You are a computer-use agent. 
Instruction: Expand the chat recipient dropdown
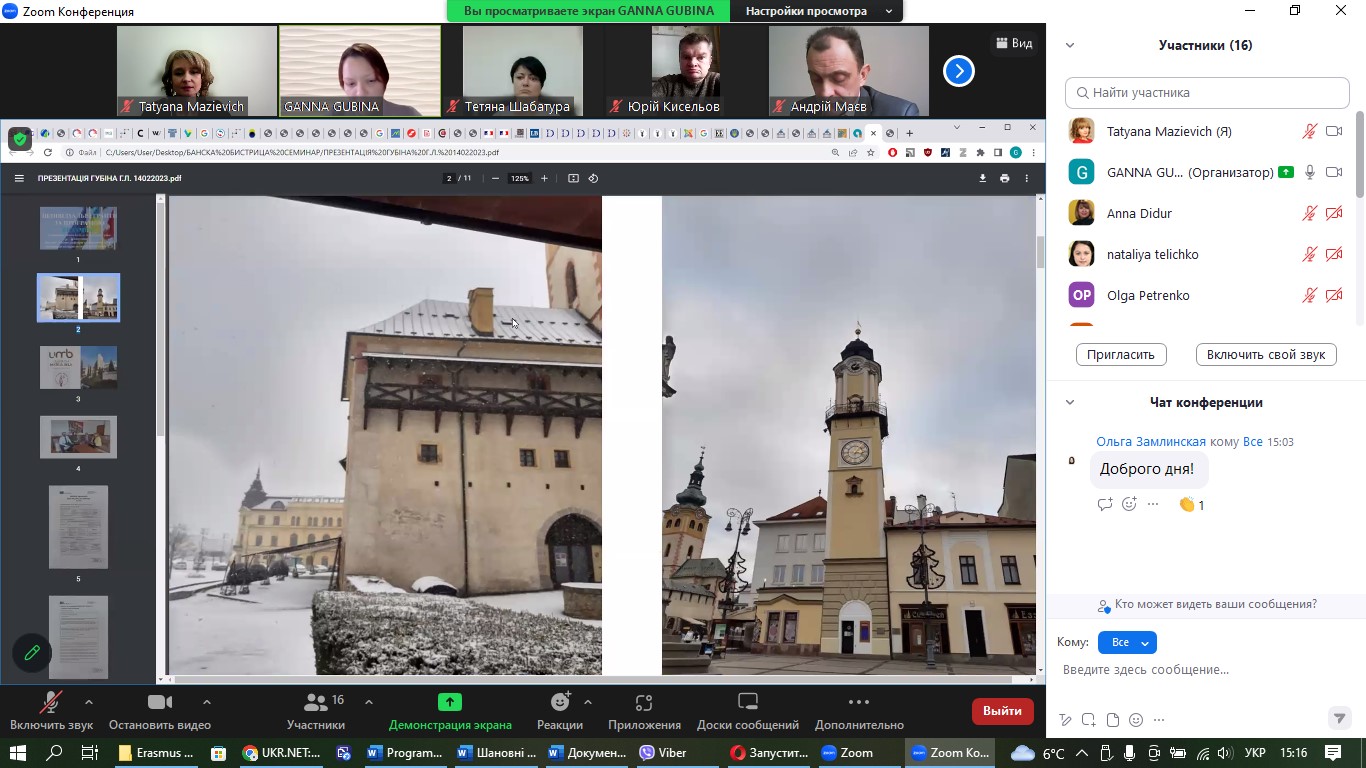coord(1127,643)
